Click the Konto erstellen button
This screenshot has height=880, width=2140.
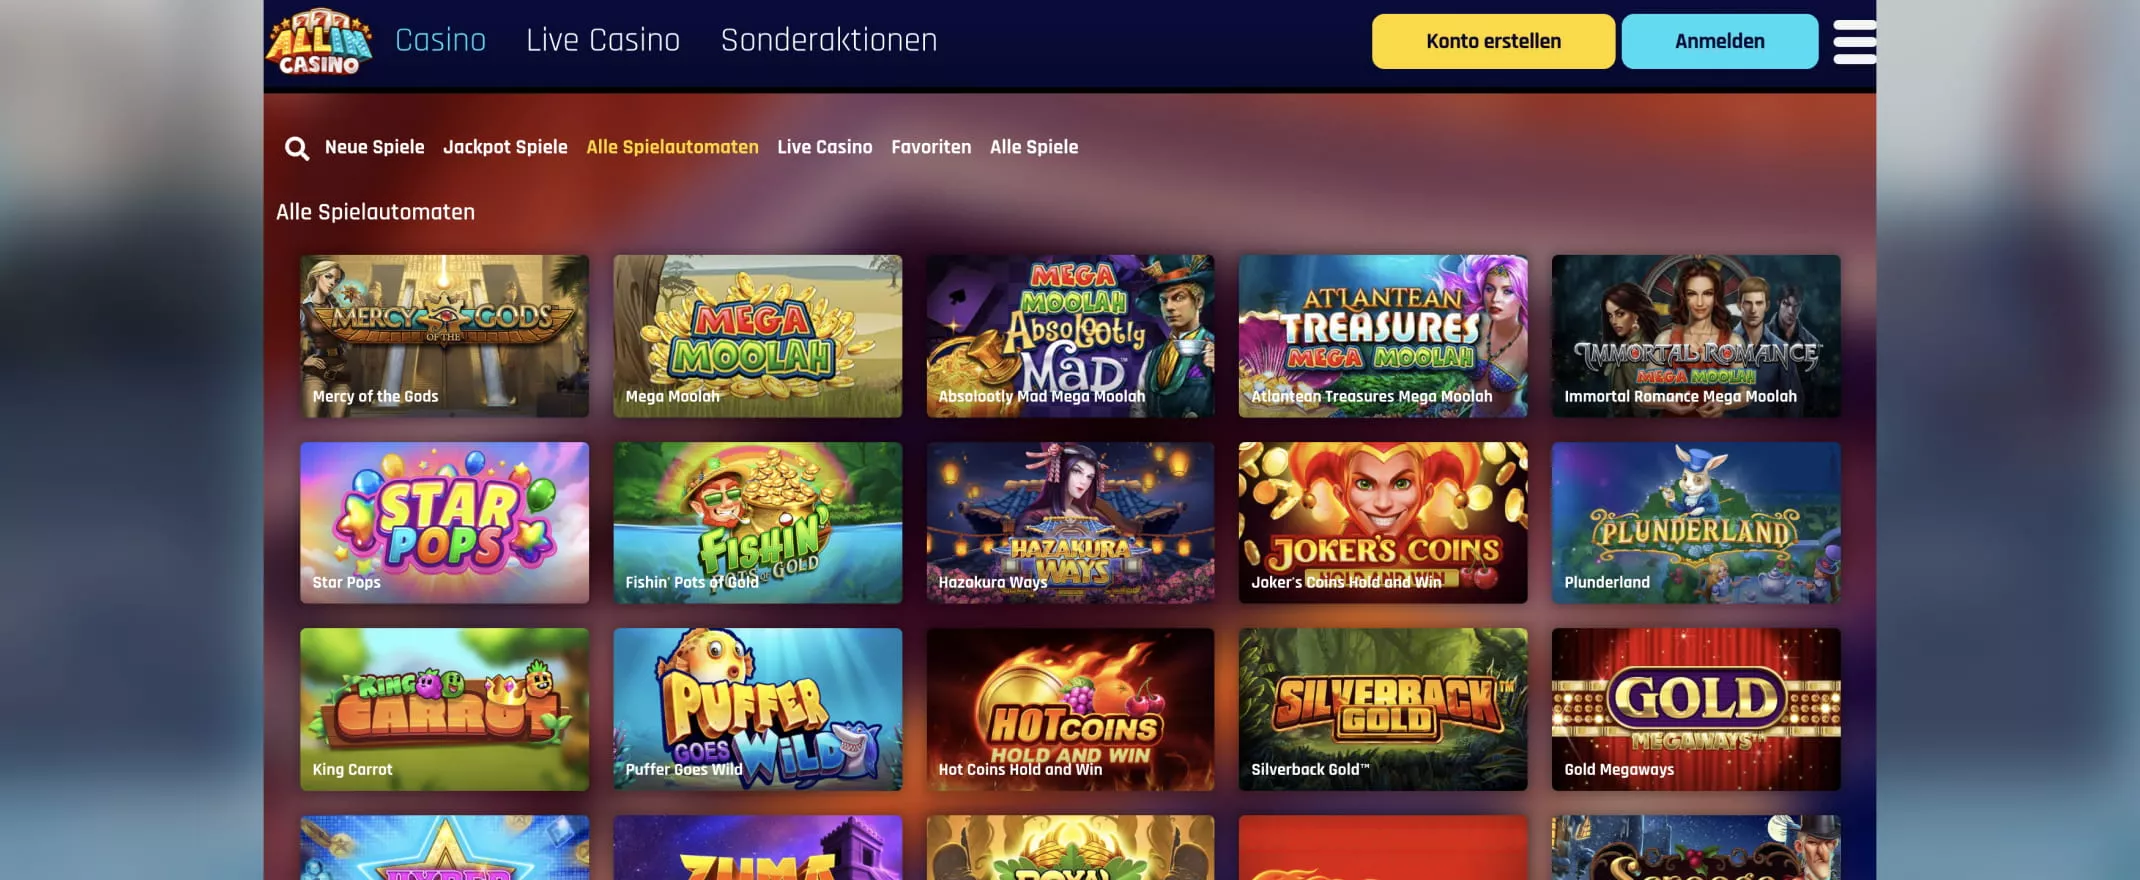coord(1493,41)
